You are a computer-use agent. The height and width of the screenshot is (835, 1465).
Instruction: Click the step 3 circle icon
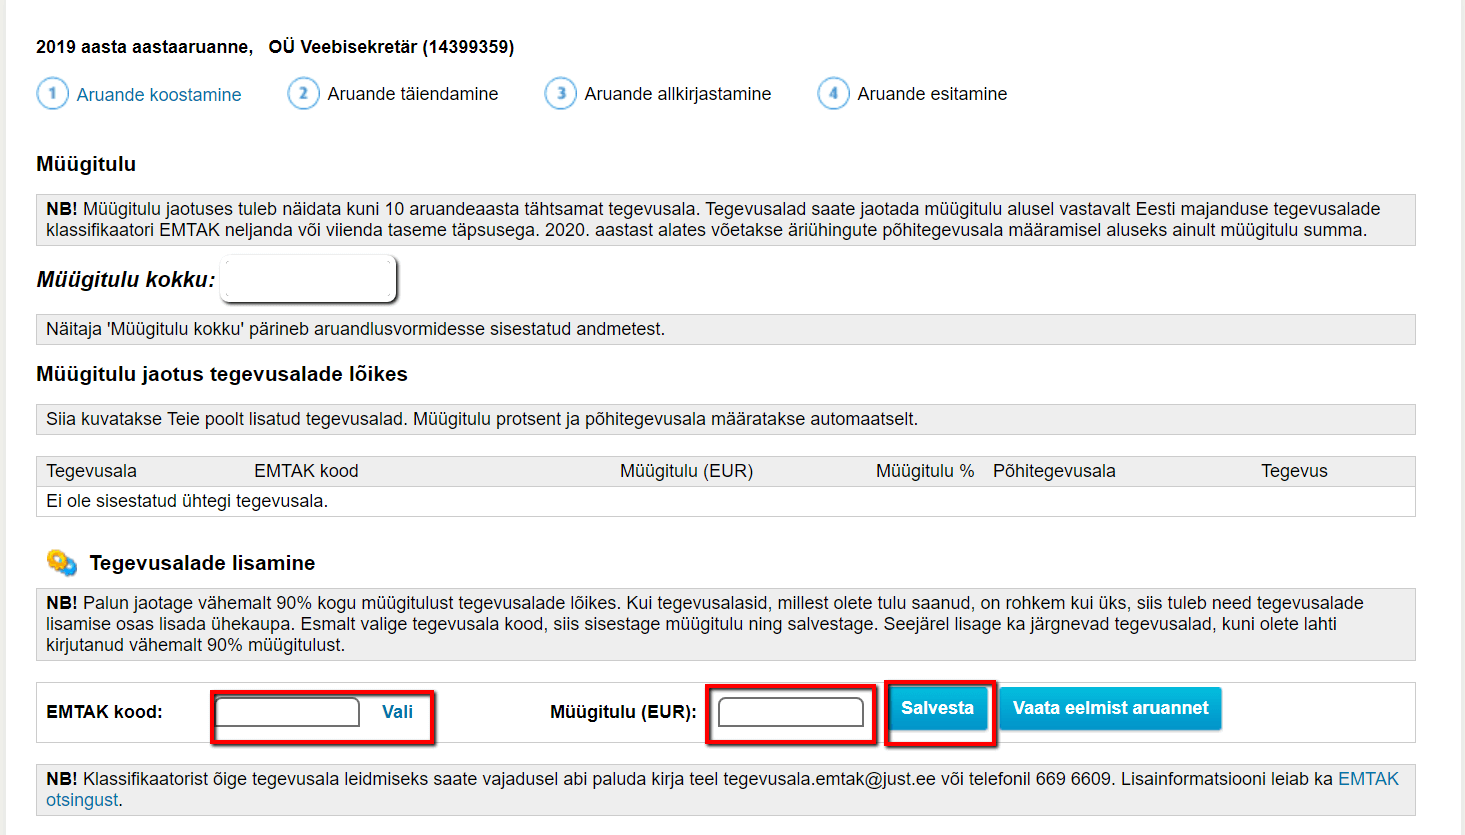pyautogui.click(x=560, y=93)
